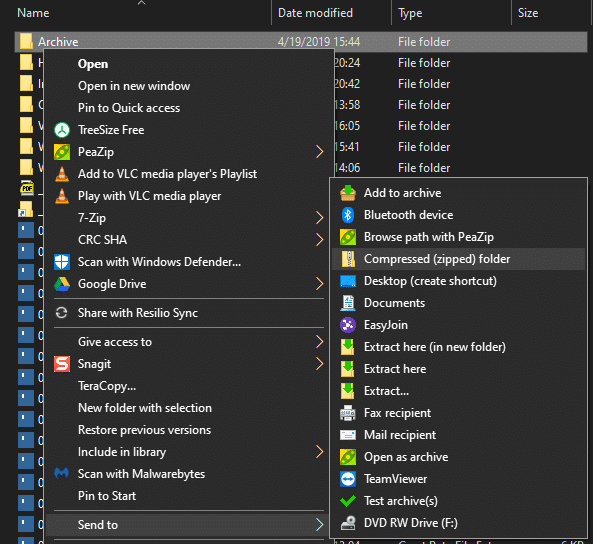
Task: Click the Fax recipient icon
Action: pyautogui.click(x=348, y=413)
